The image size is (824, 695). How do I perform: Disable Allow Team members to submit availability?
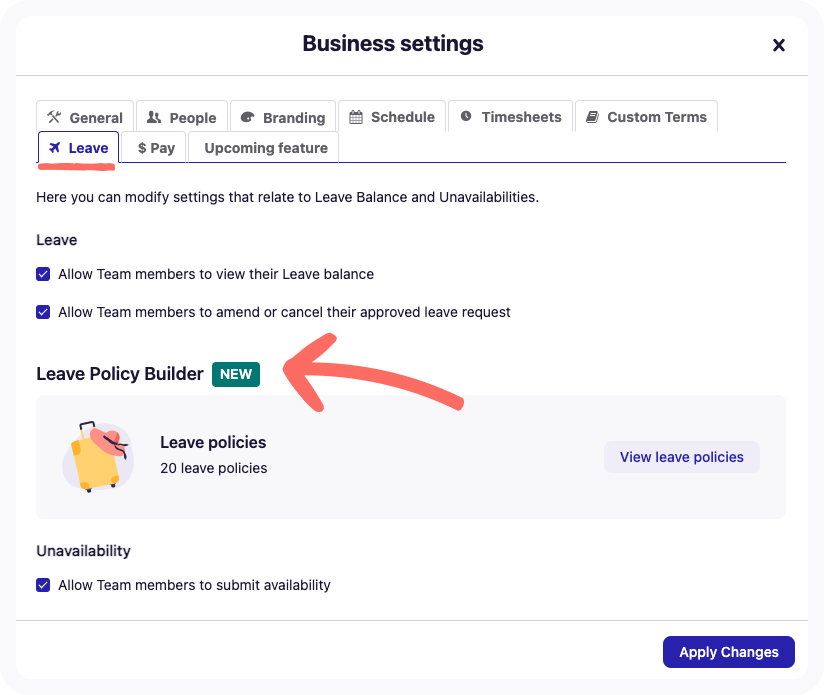click(x=43, y=585)
